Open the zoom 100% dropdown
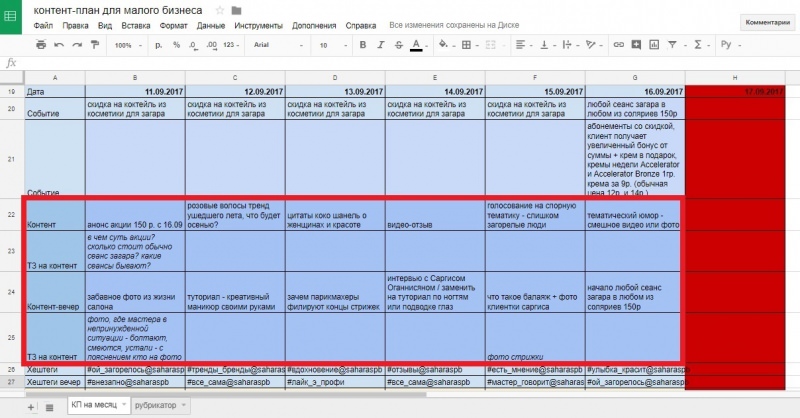The height and width of the screenshot is (418, 800). (x=126, y=45)
